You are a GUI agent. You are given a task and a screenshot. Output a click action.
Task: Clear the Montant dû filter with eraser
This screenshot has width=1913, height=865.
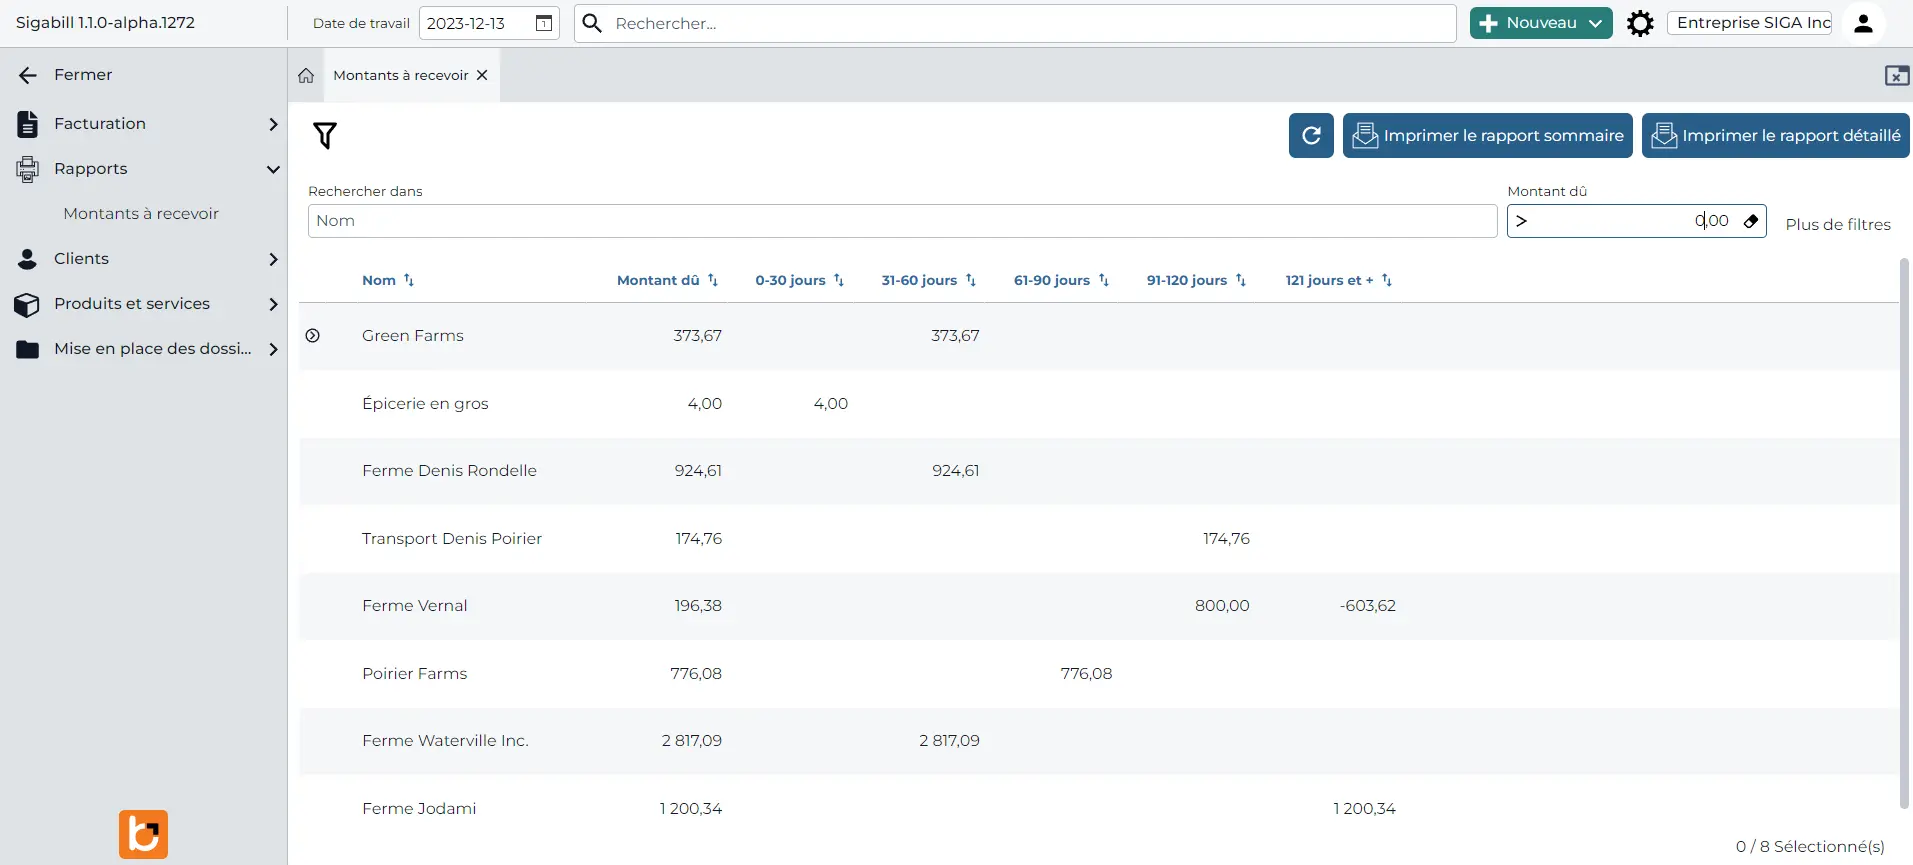point(1751,221)
